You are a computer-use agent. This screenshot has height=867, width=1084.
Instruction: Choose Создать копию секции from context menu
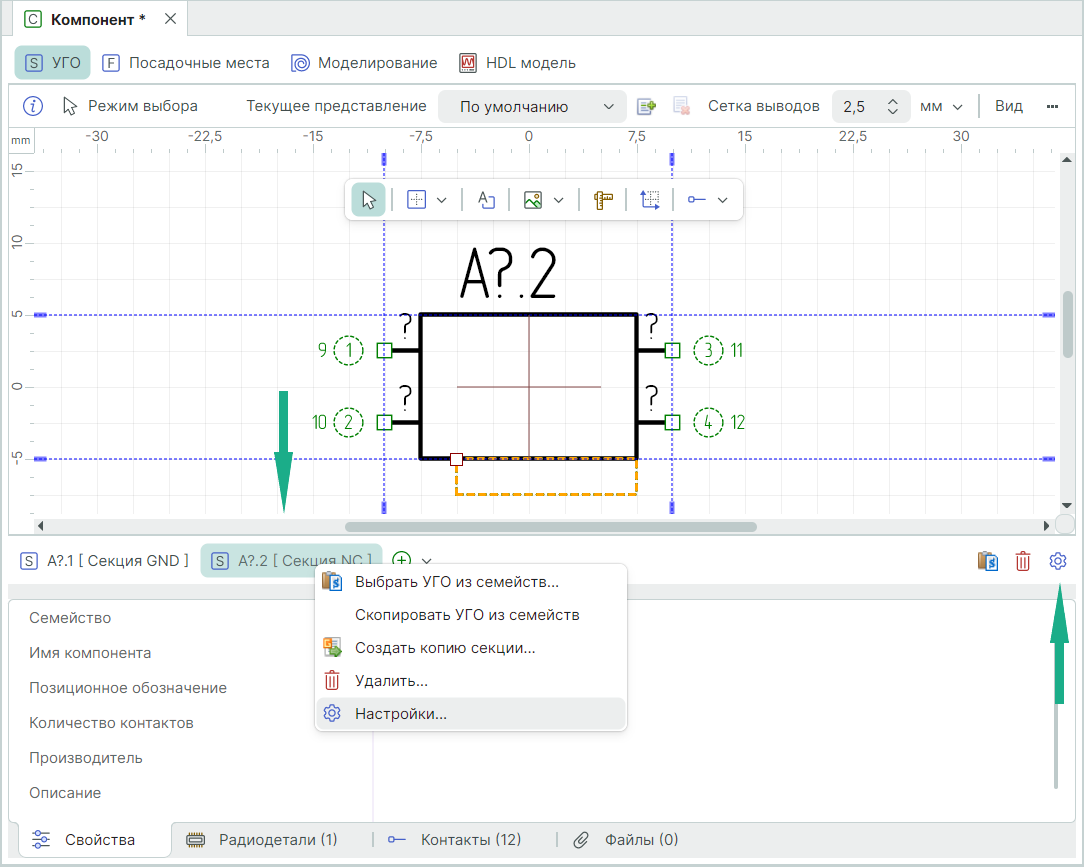445,648
